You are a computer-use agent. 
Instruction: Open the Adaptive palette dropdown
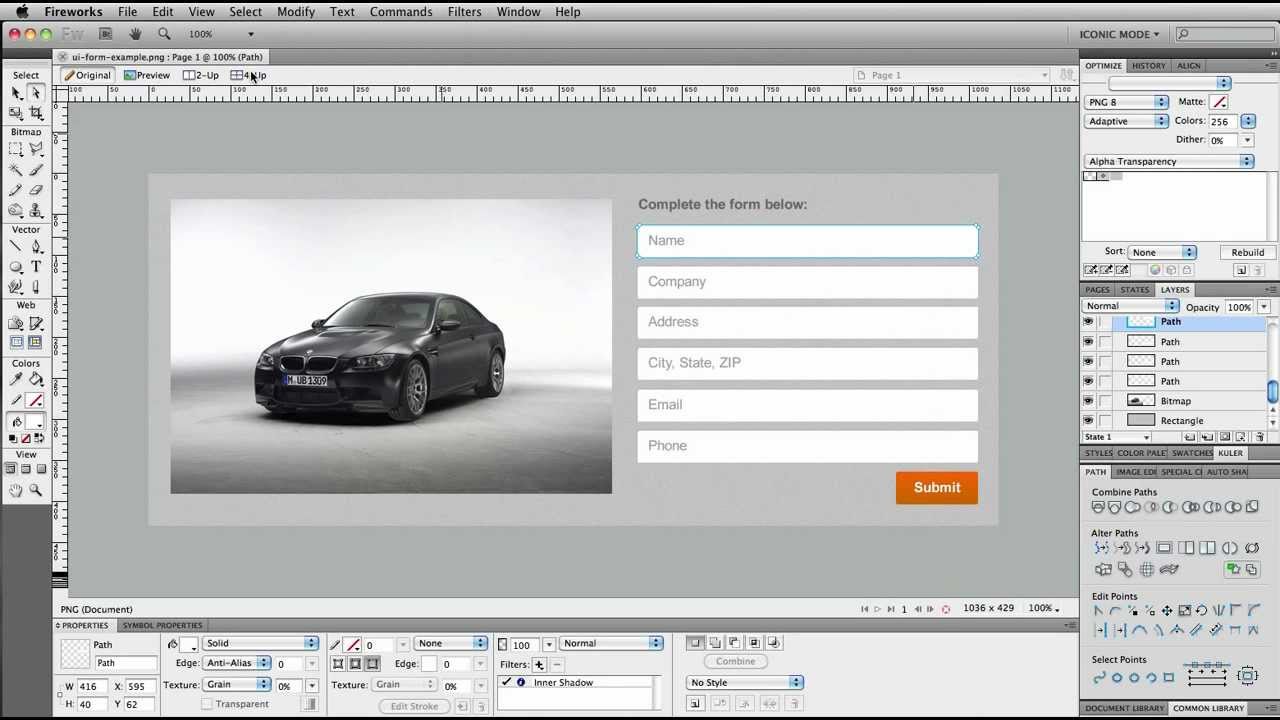coord(1126,121)
